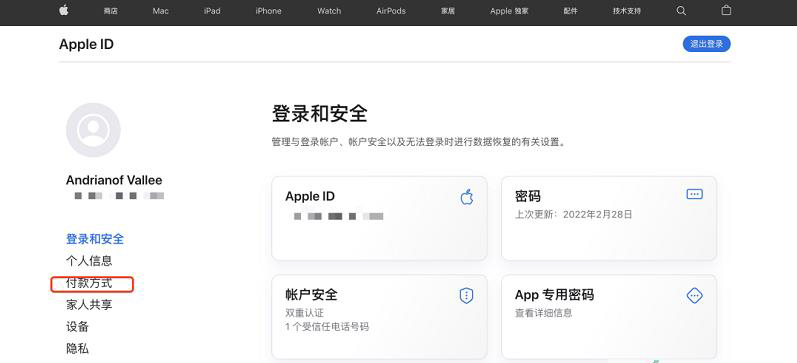Click the diamond icon in App 专用密码 card

[694, 295]
